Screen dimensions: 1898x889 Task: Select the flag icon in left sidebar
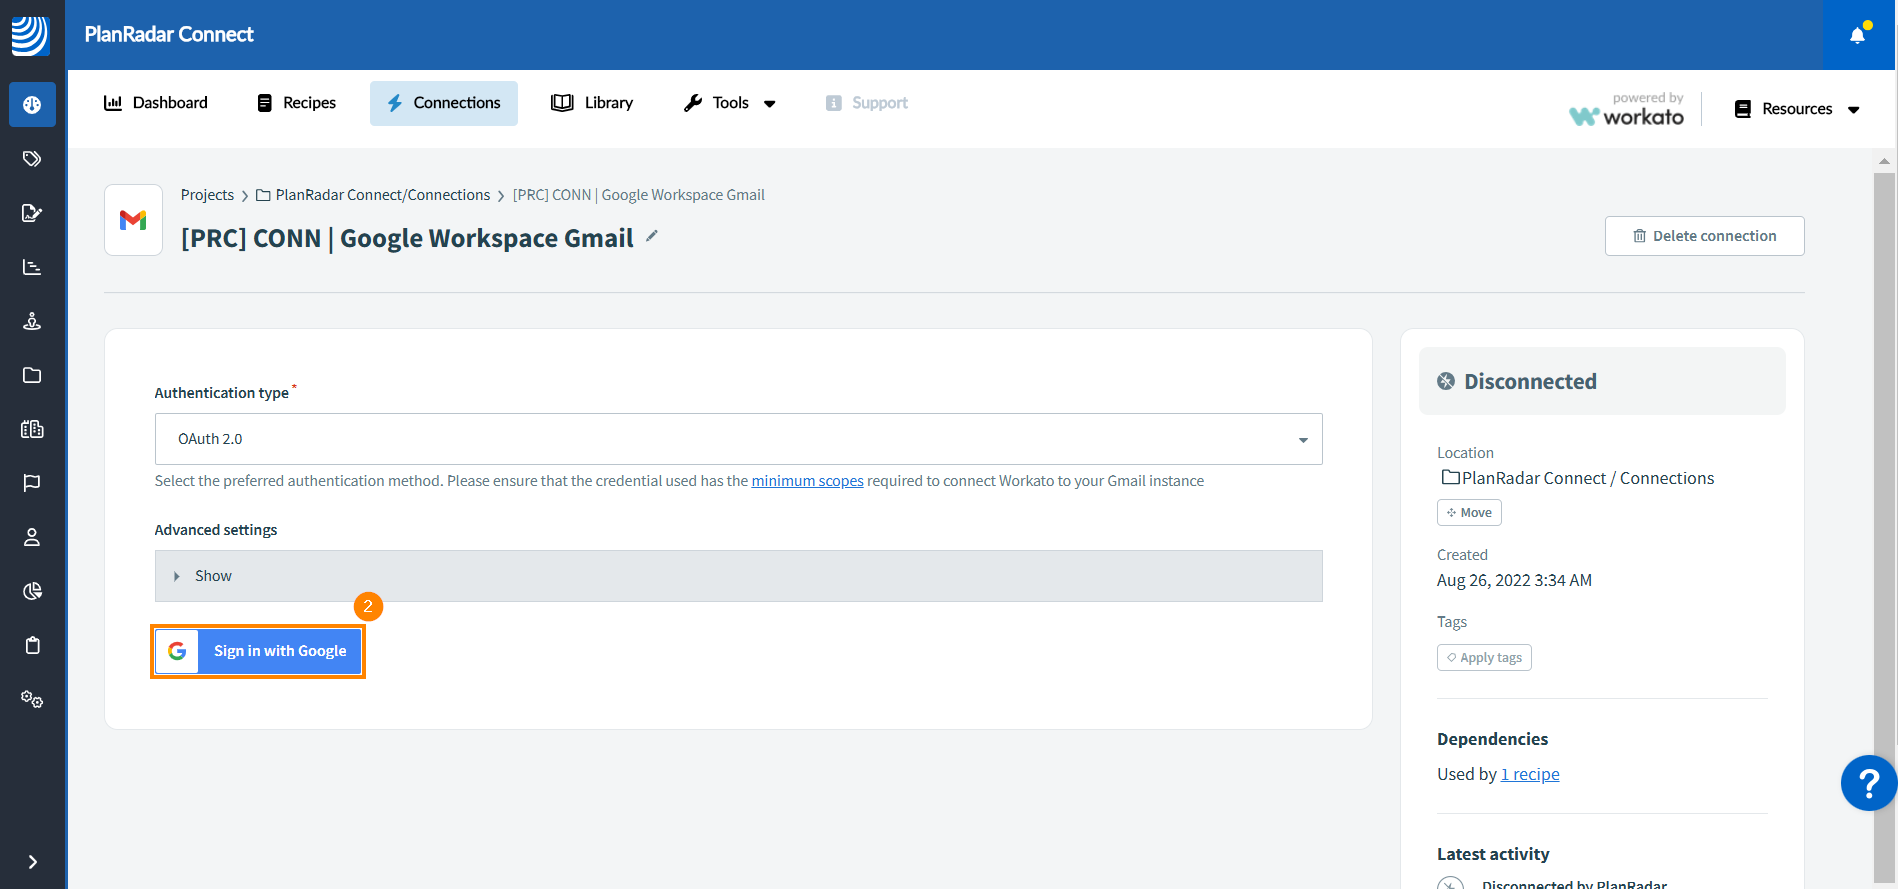pos(32,483)
